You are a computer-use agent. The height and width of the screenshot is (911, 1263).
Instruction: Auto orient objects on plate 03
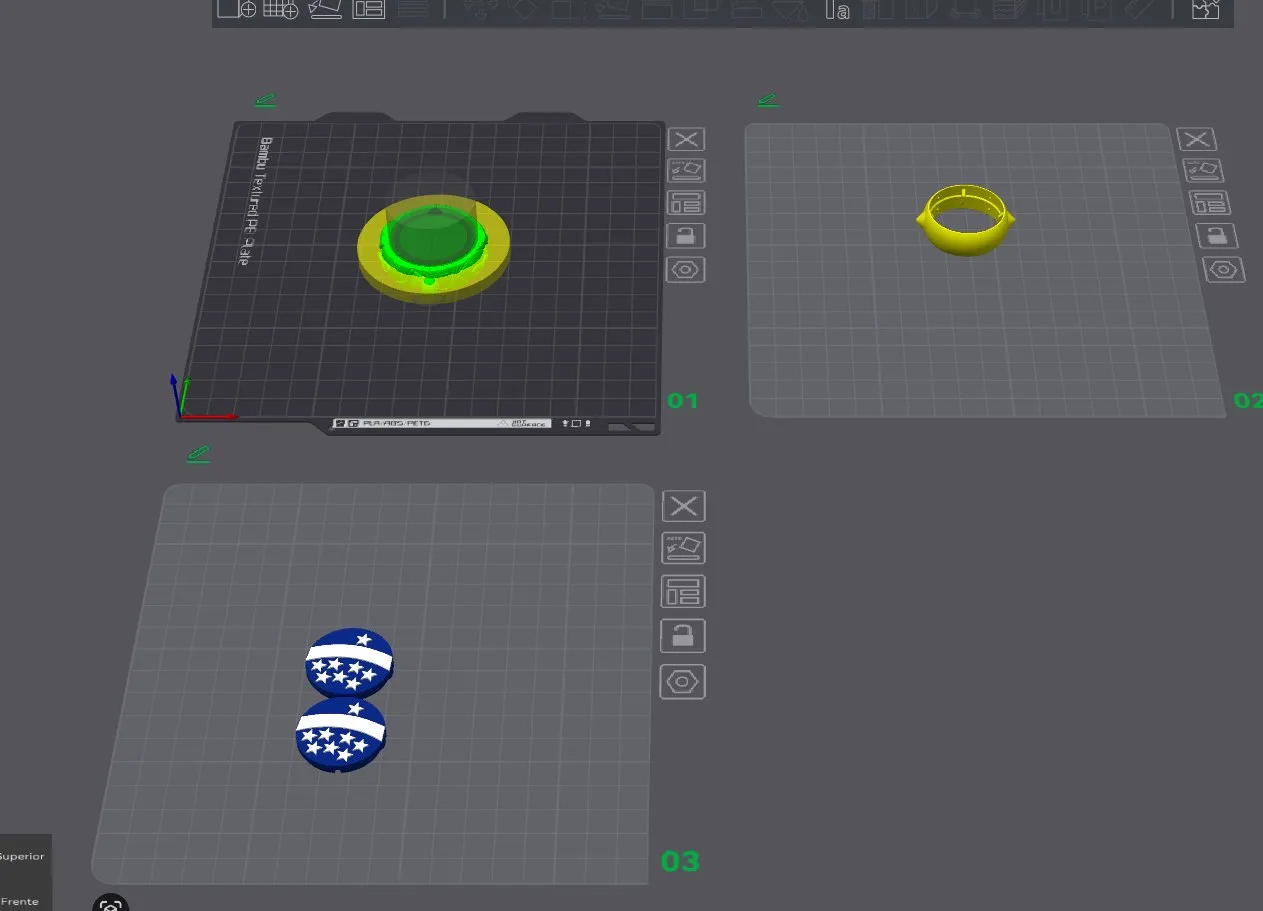coord(684,548)
